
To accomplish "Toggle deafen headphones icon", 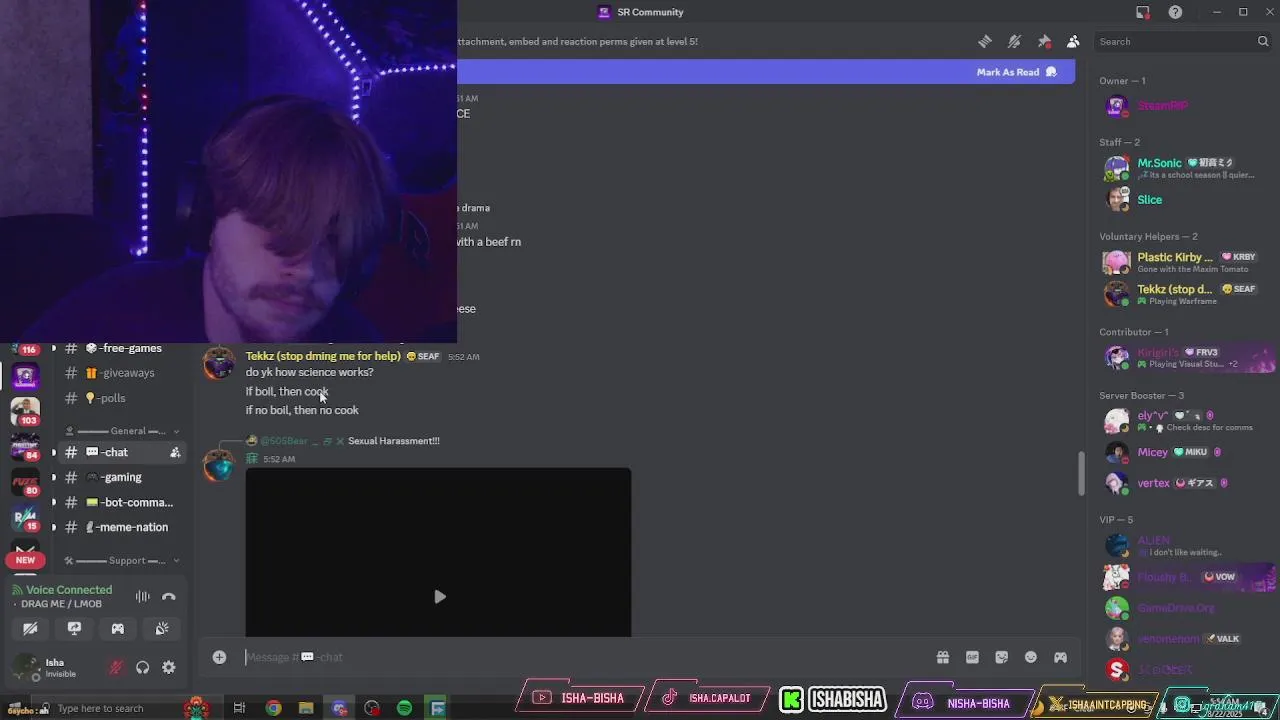I will pos(142,668).
